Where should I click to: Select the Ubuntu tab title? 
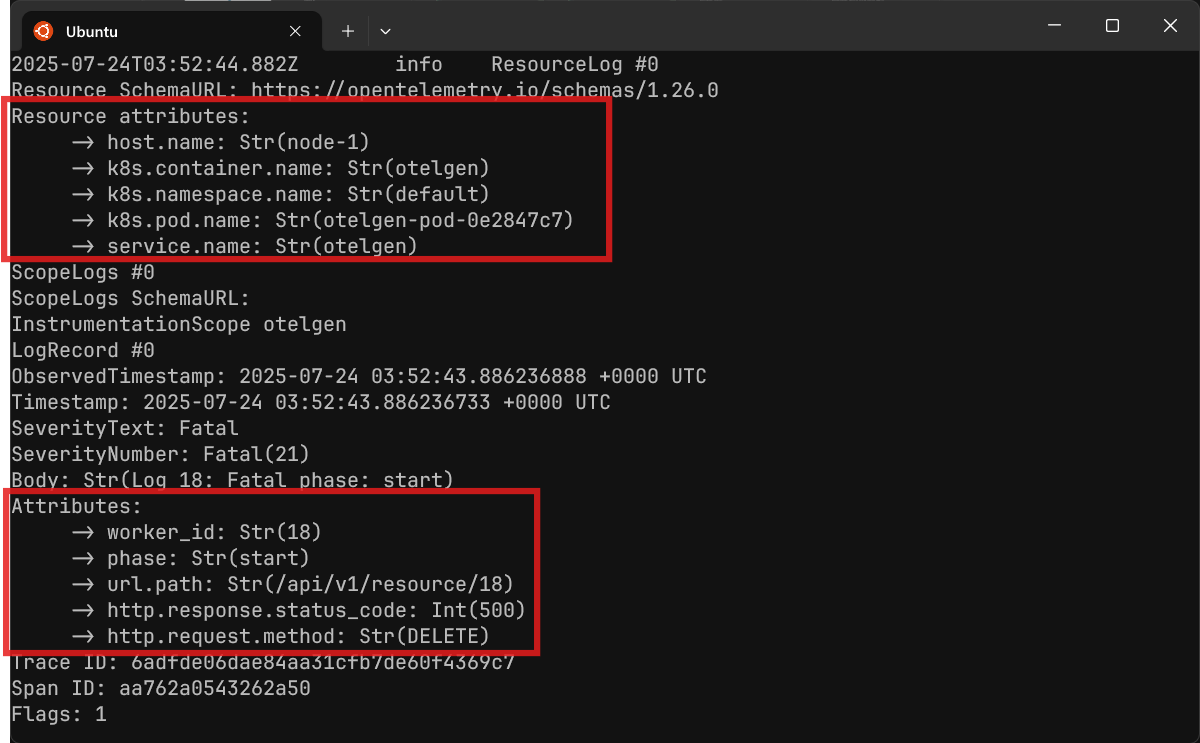click(92, 31)
